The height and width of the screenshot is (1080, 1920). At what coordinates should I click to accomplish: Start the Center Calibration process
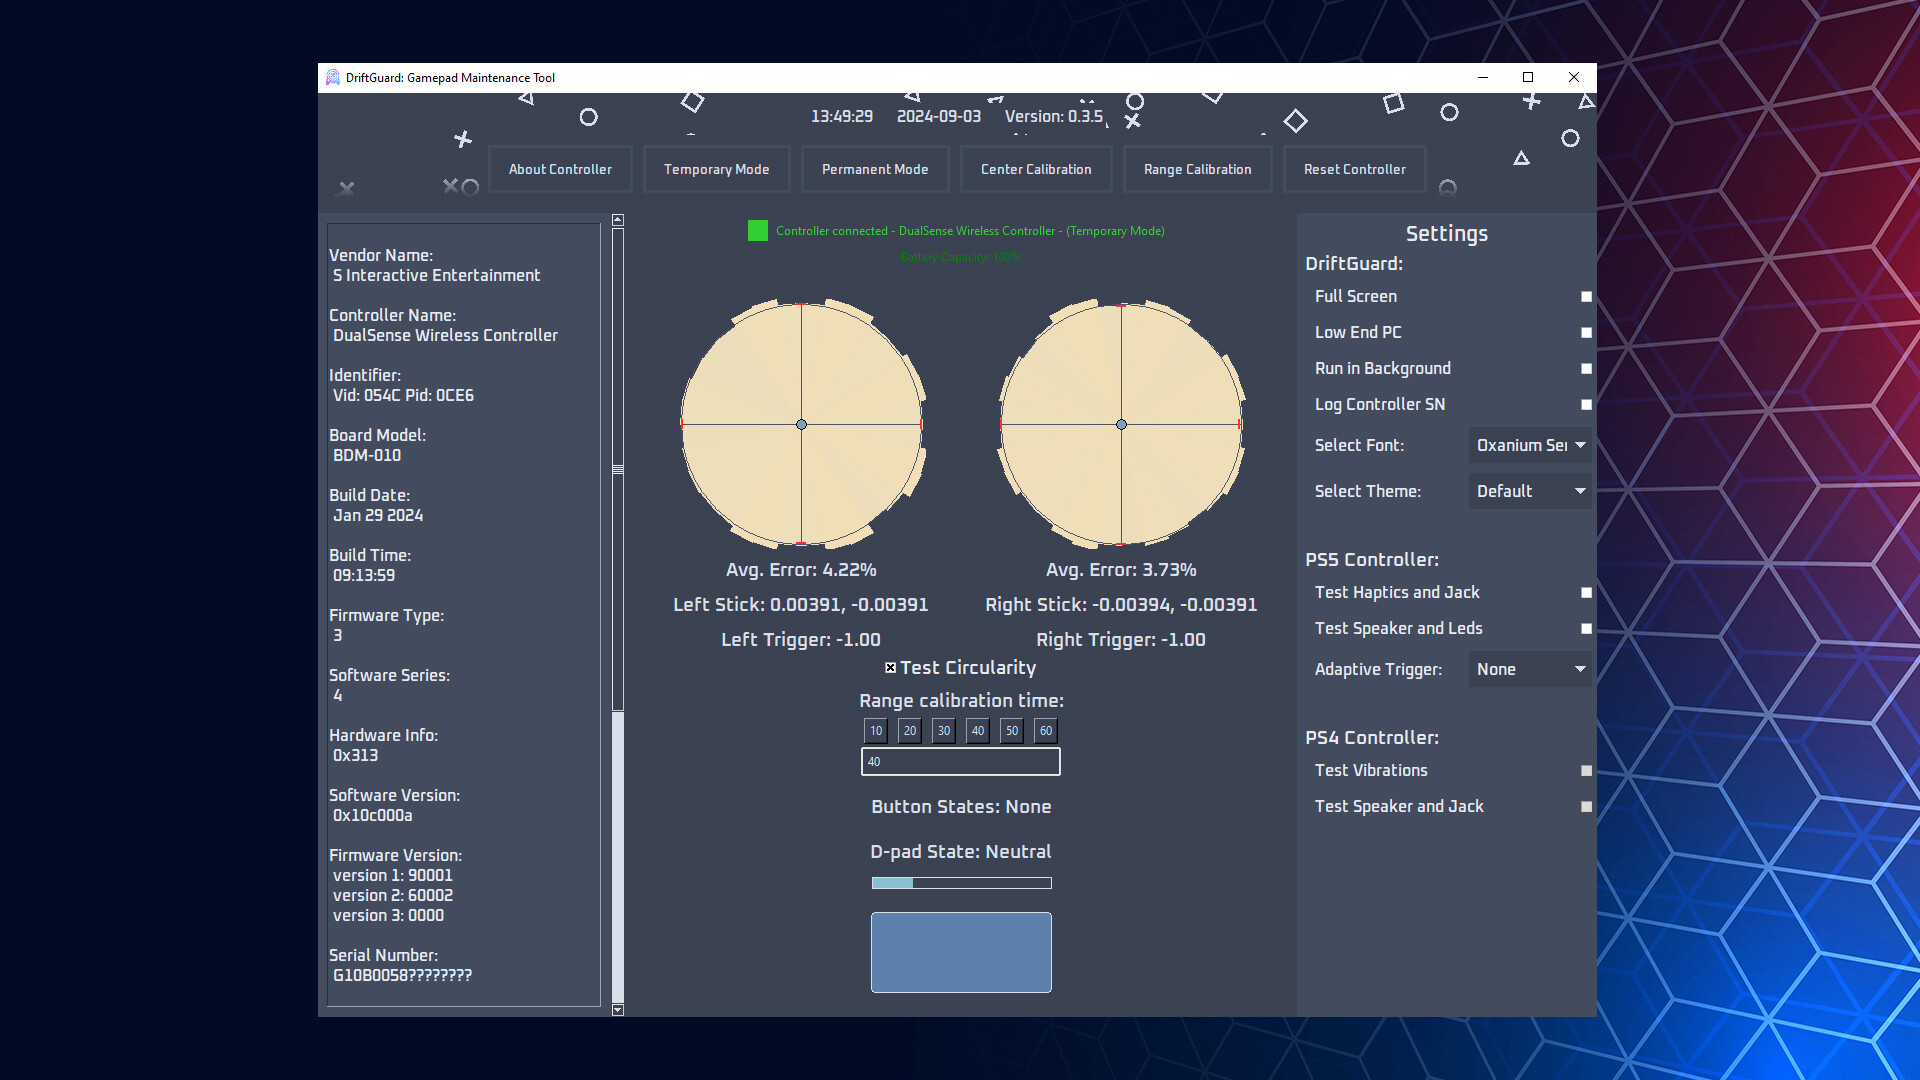pos(1036,169)
